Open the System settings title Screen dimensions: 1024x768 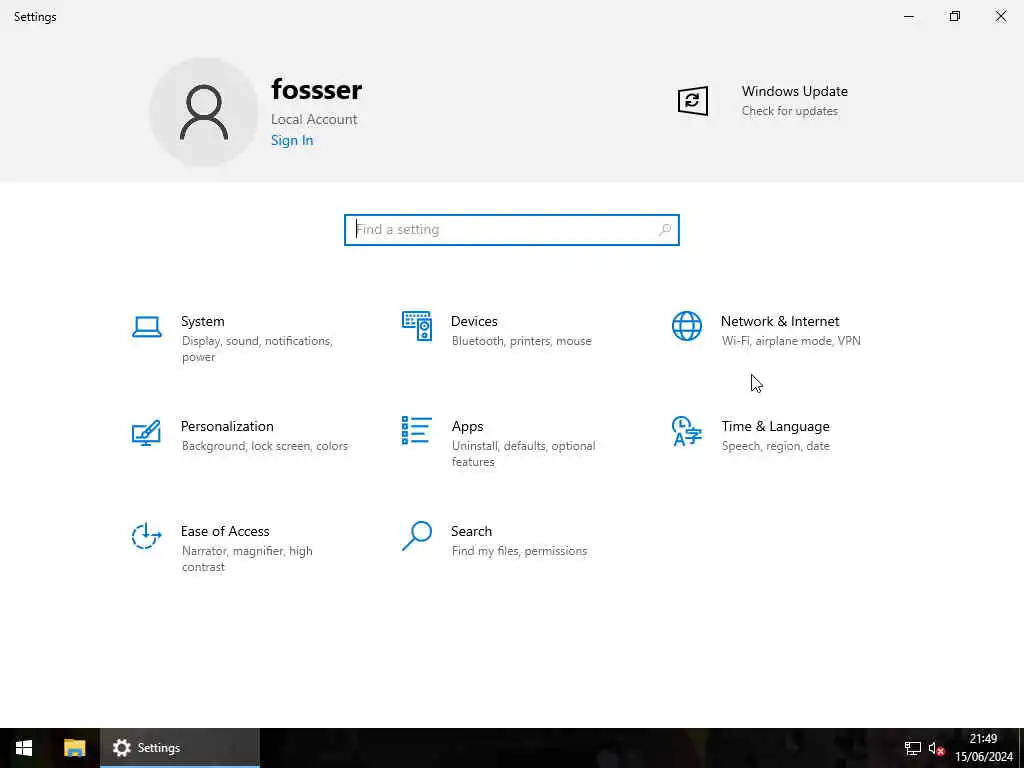[202, 321]
